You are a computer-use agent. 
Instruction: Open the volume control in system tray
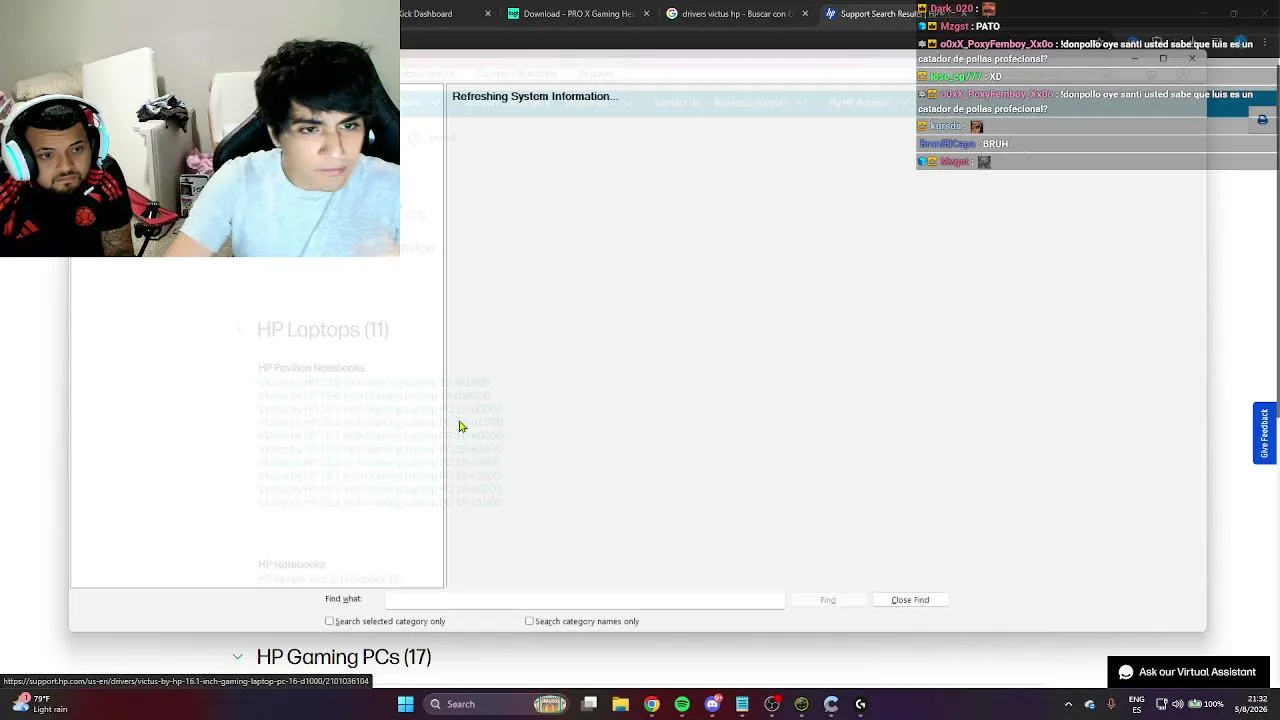tap(1178, 704)
